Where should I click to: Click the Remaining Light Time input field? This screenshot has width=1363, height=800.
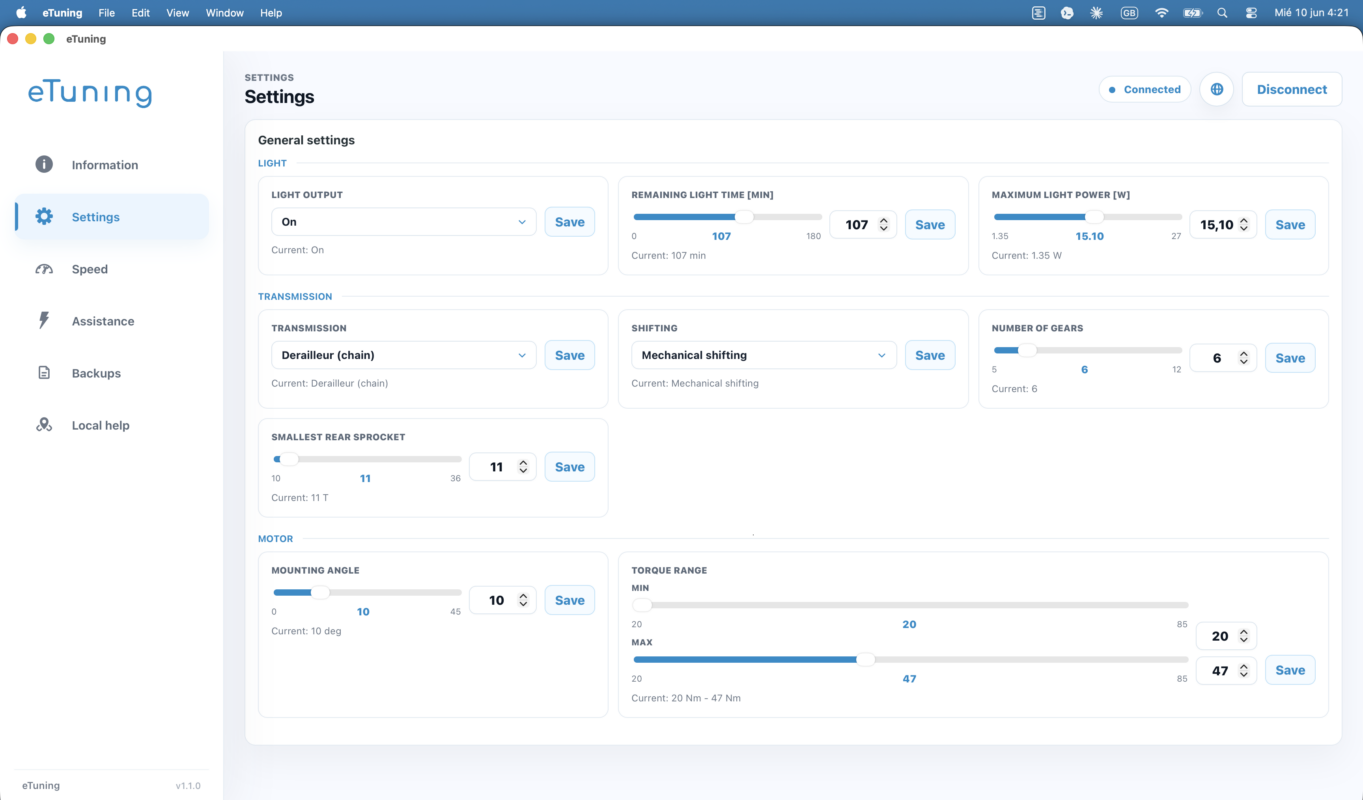click(x=863, y=225)
